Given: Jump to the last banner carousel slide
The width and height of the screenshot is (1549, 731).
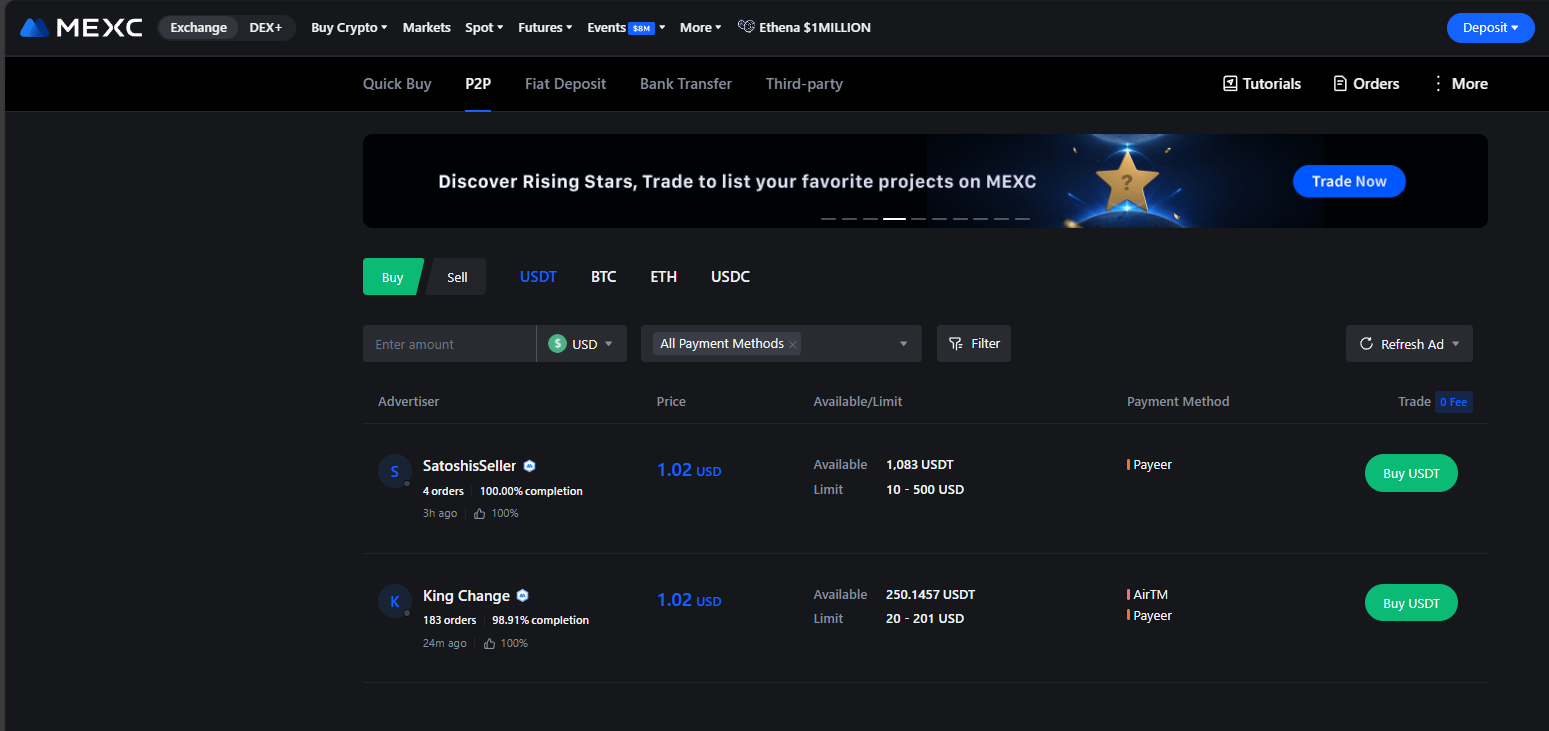Looking at the screenshot, I should point(1022,218).
